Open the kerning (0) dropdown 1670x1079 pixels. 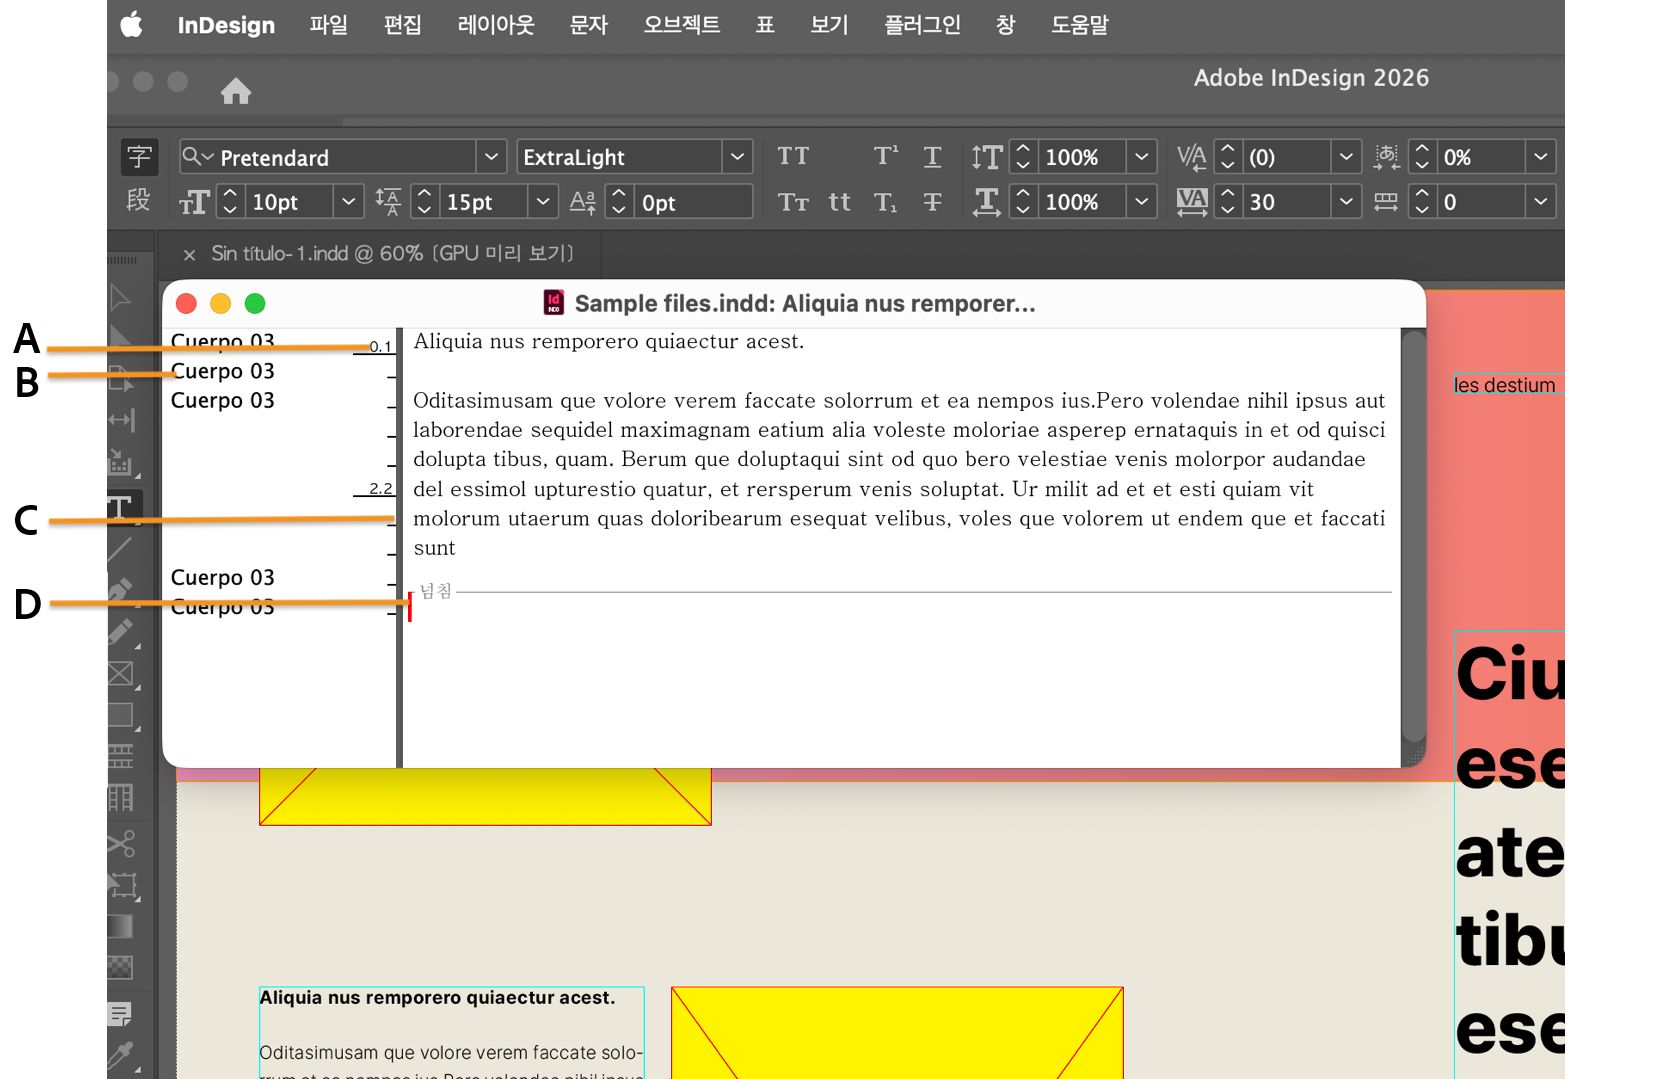point(1346,157)
